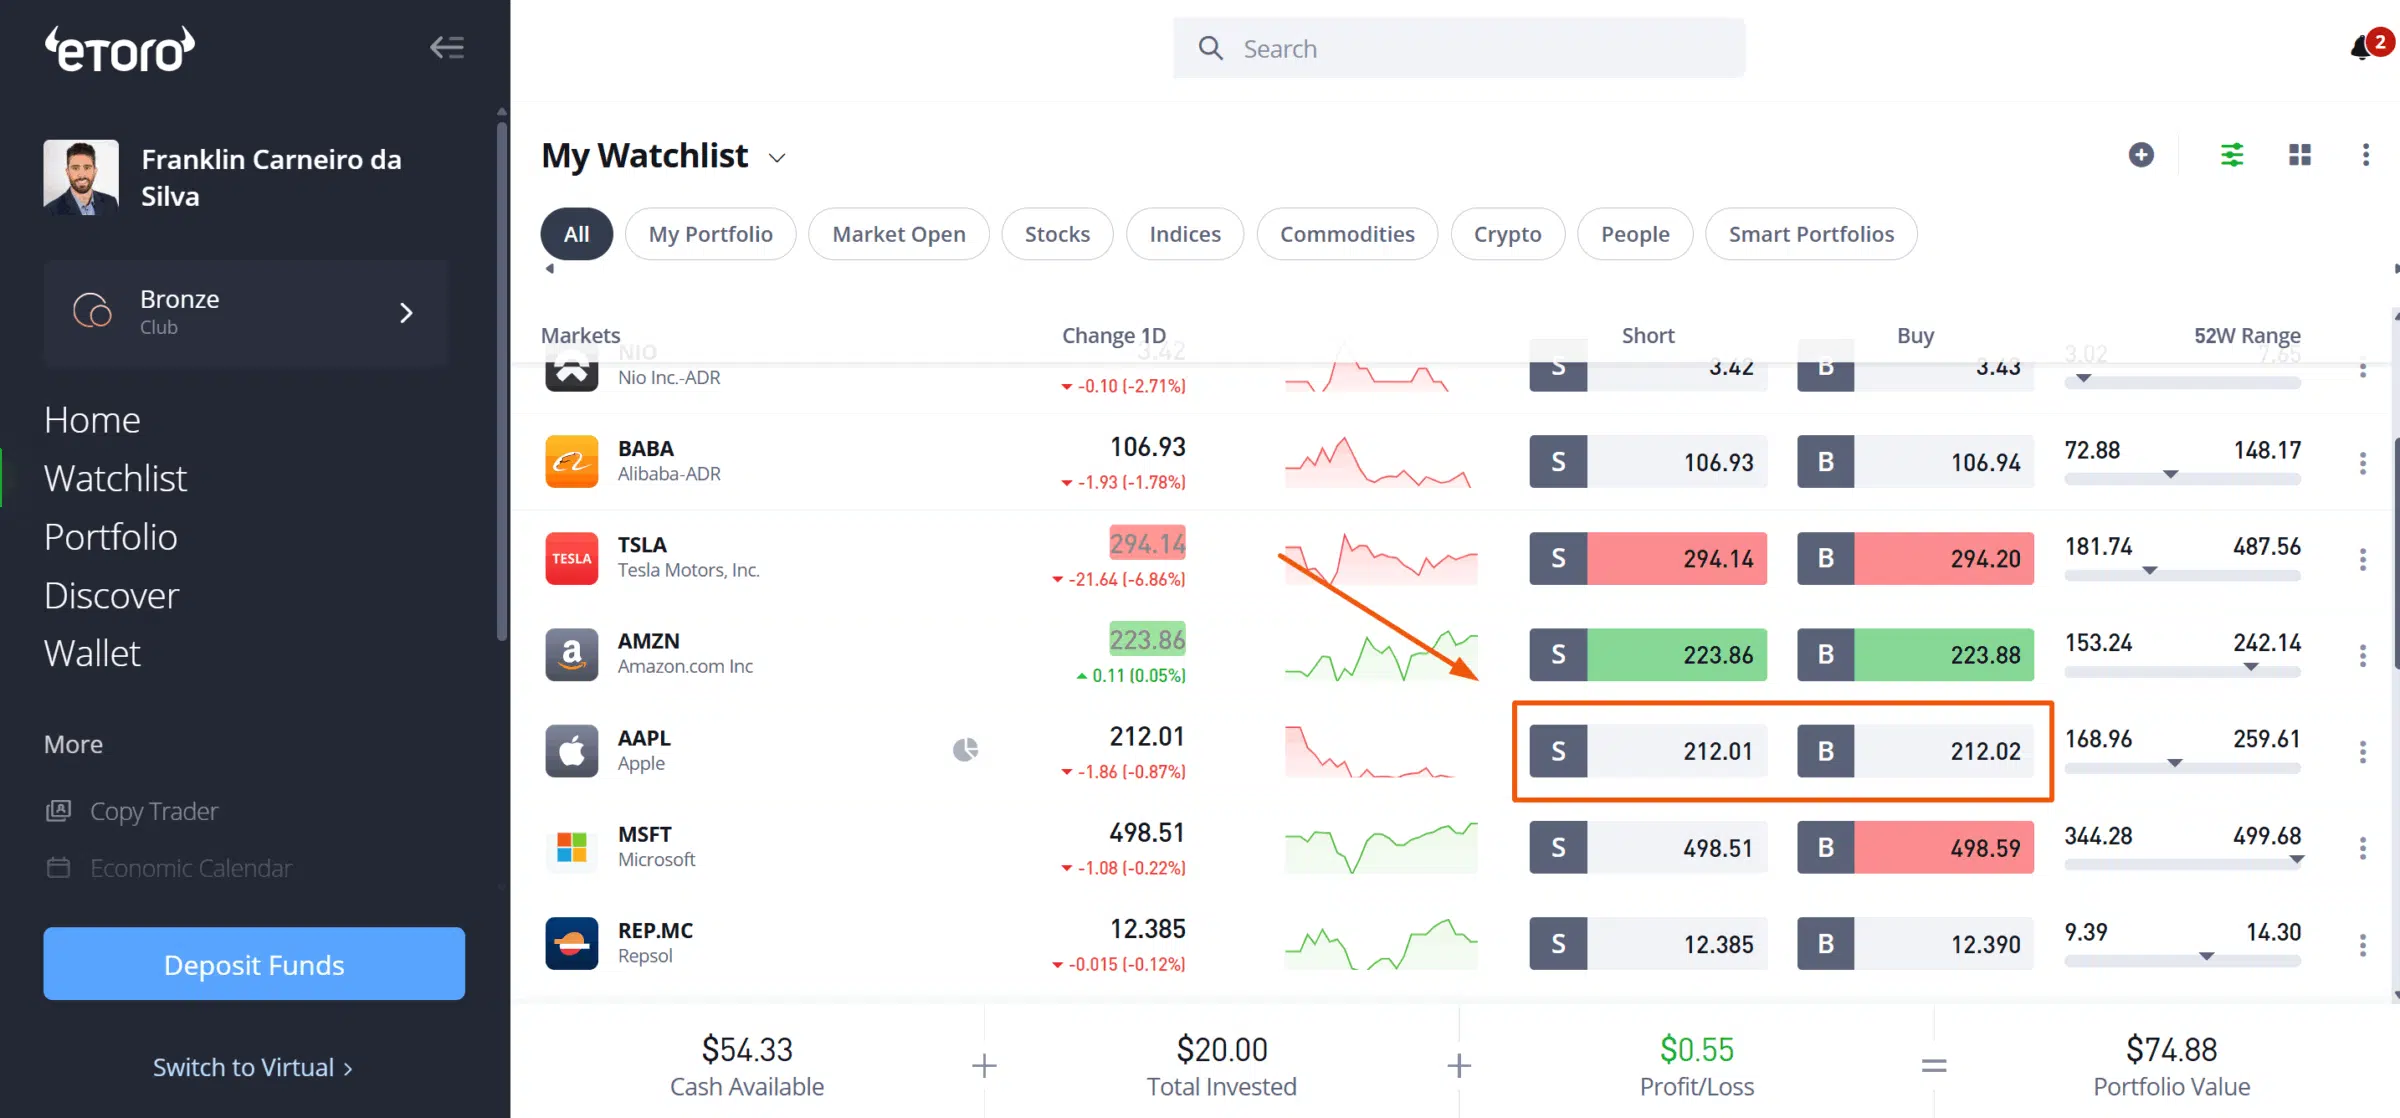The height and width of the screenshot is (1118, 2400).
Task: Buy TSLA at 294.20
Action: click(x=1916, y=558)
